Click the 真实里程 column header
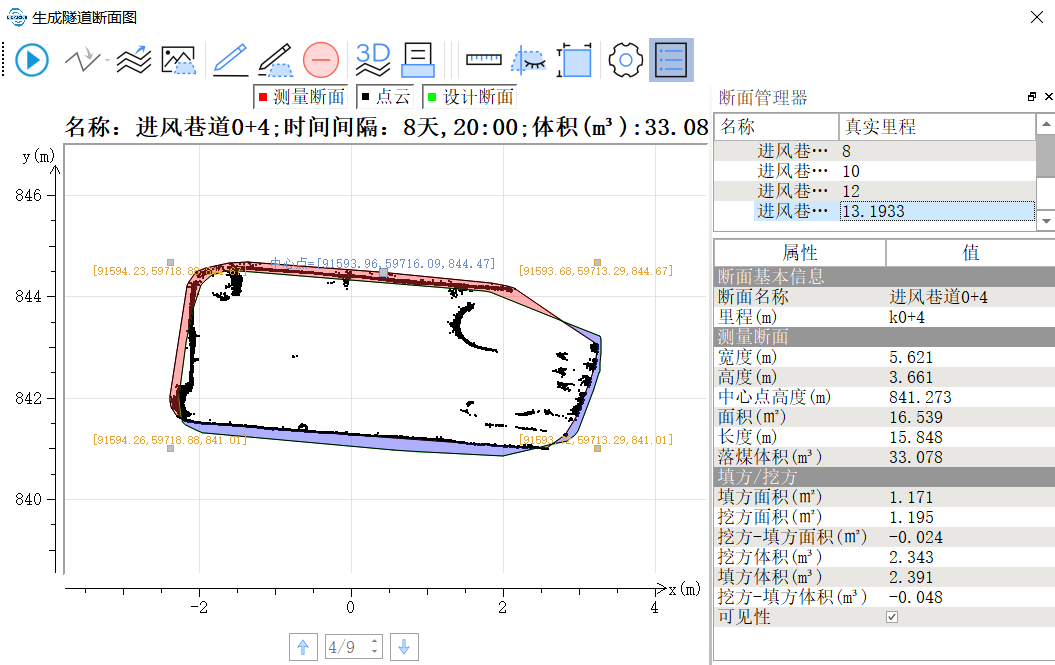Image resolution: width=1055 pixels, height=665 pixels. [x=937, y=127]
